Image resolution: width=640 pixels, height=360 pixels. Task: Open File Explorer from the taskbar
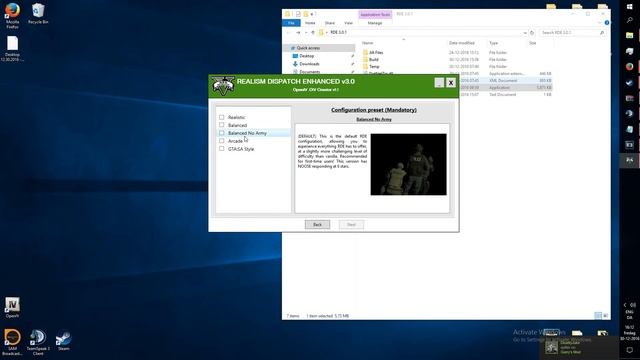629,36
